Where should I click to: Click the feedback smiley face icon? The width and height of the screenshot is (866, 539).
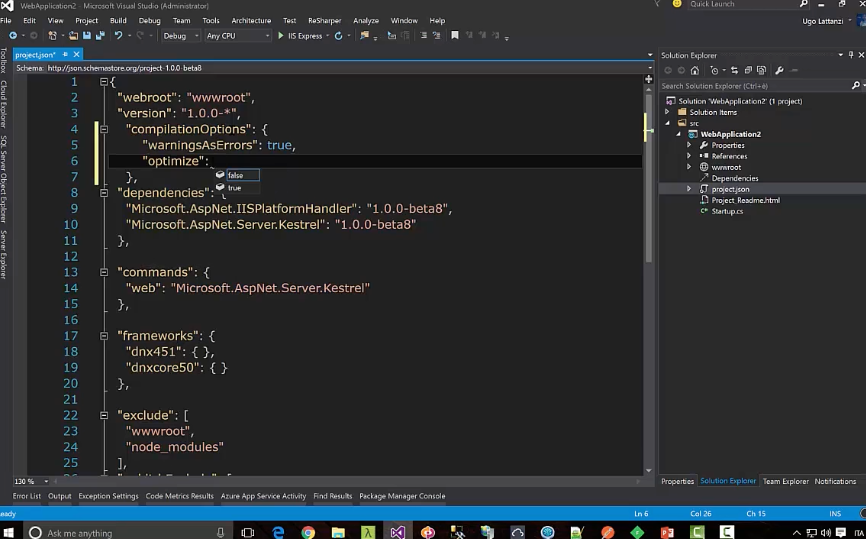point(677,4)
